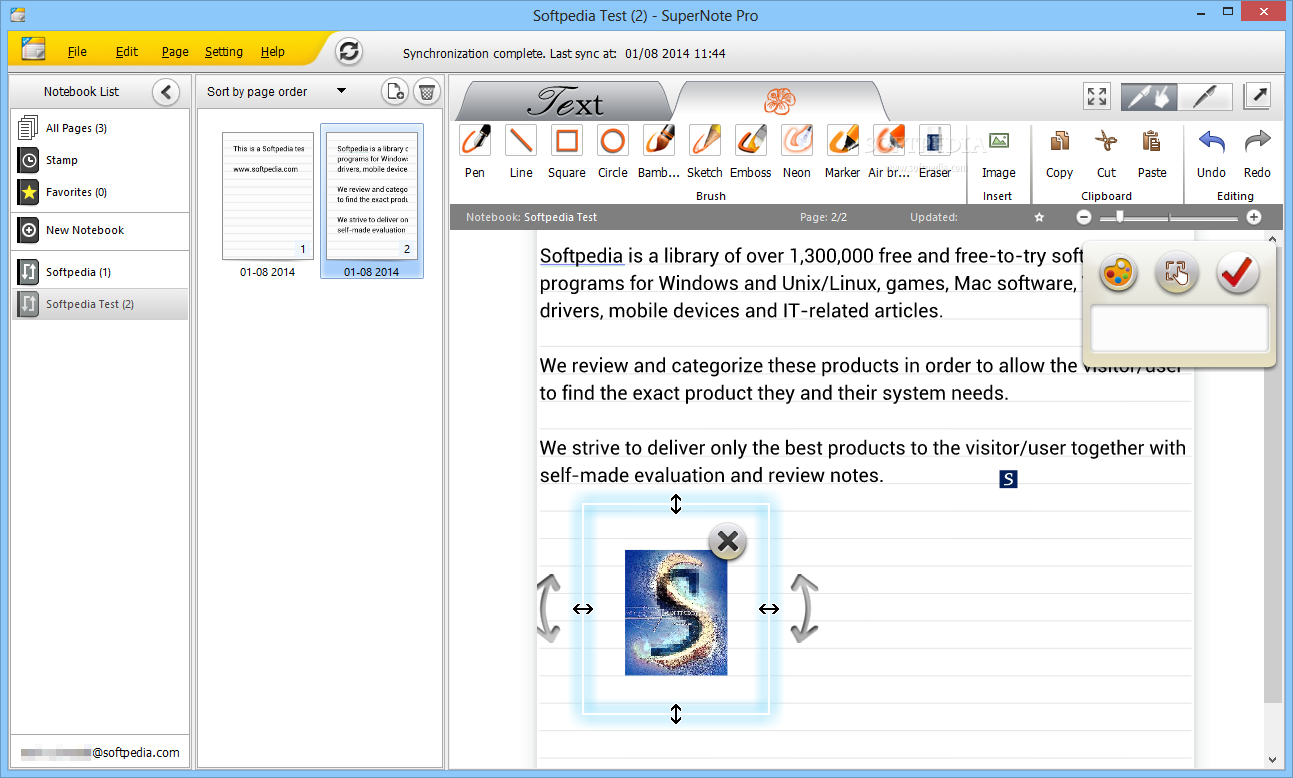The image size is (1293, 778).
Task: Select the Line brush tool
Action: 521,151
